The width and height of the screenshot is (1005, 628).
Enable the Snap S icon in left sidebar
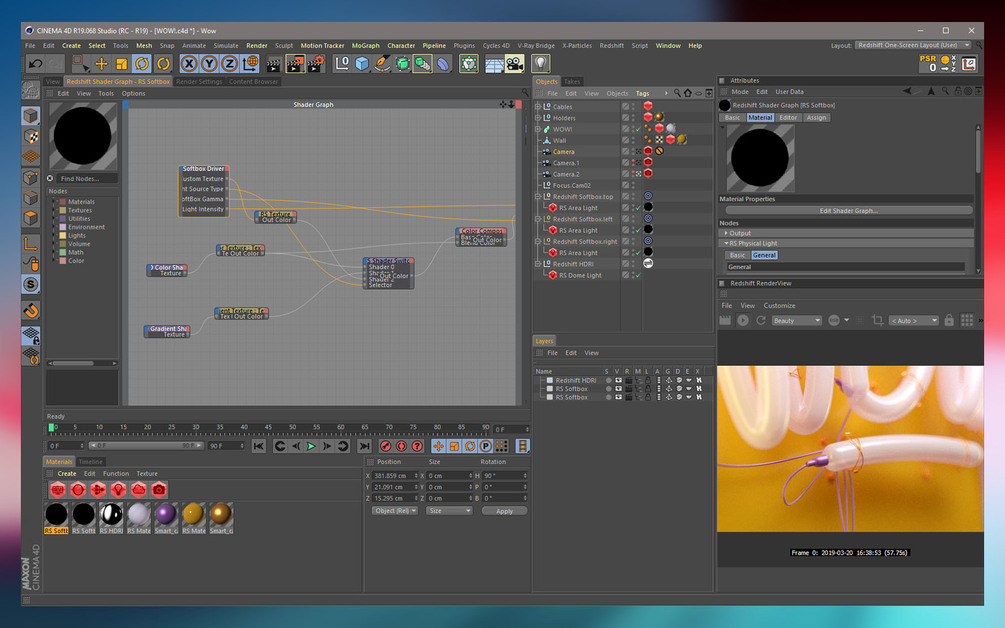31,284
